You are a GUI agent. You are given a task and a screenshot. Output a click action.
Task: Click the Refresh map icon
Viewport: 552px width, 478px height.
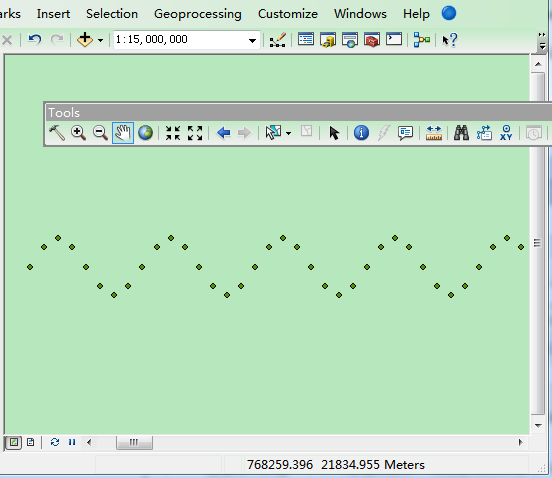55,442
